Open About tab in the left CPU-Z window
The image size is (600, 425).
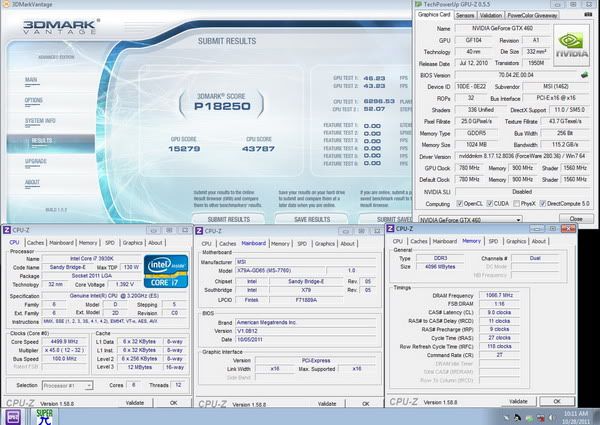click(155, 243)
